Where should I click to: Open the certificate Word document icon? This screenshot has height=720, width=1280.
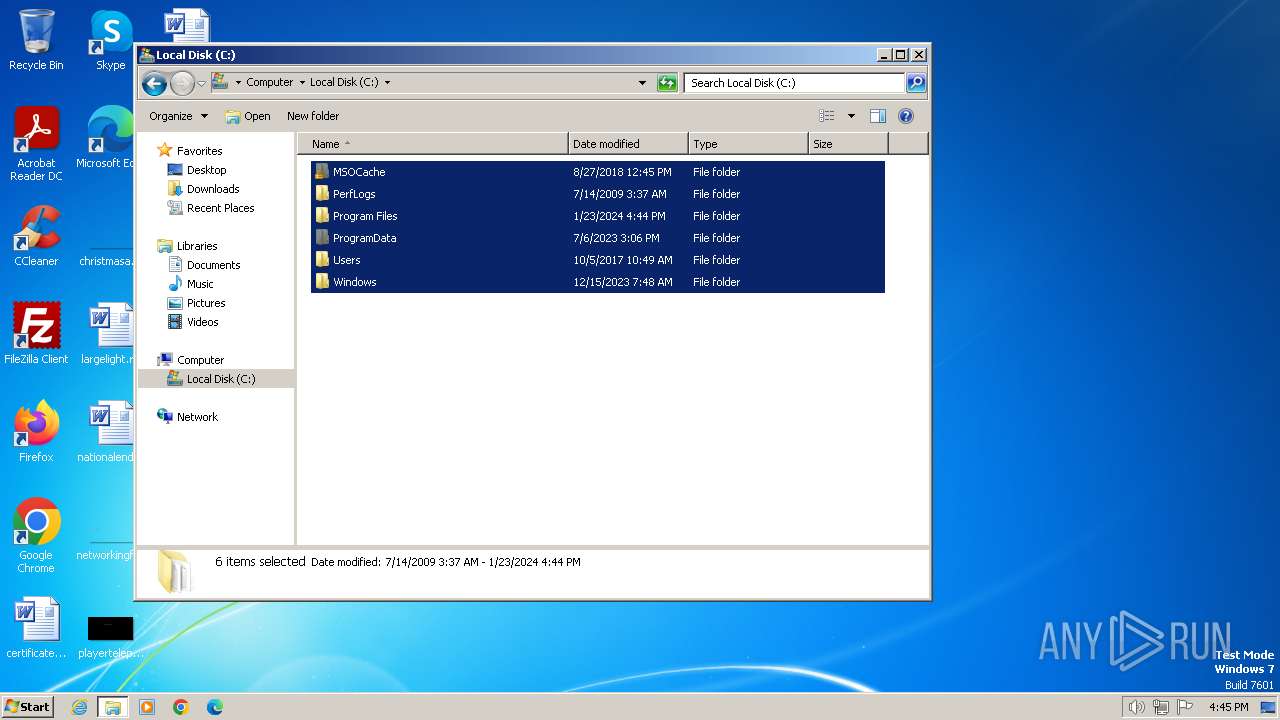tap(36, 628)
